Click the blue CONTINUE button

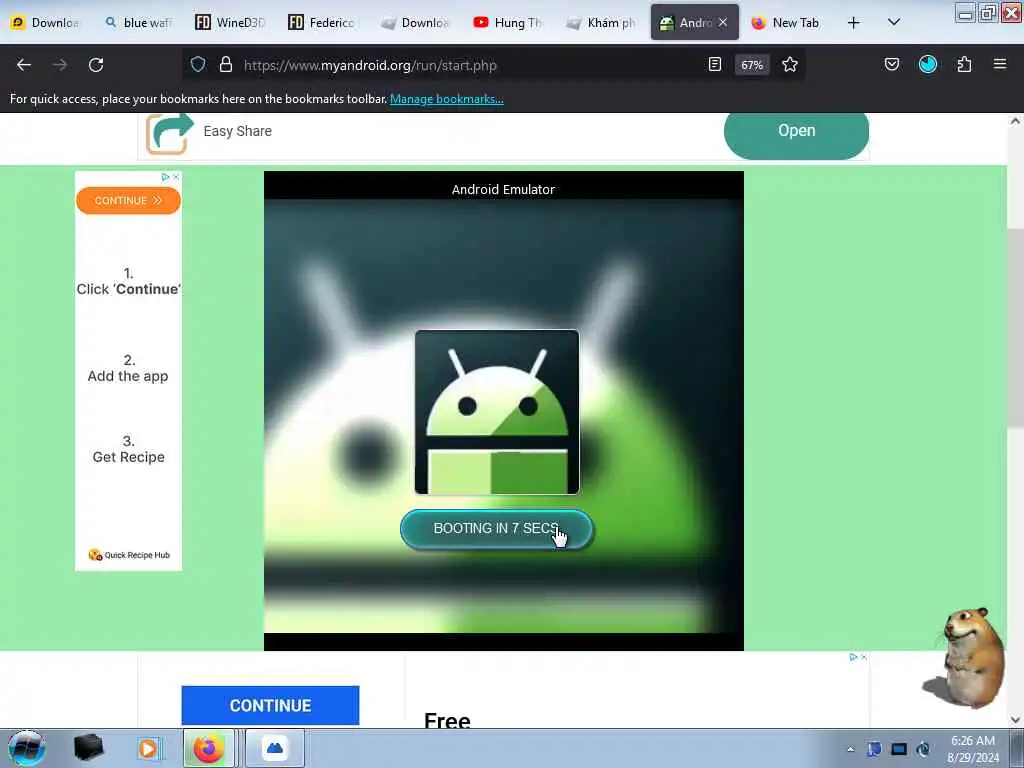click(x=270, y=705)
